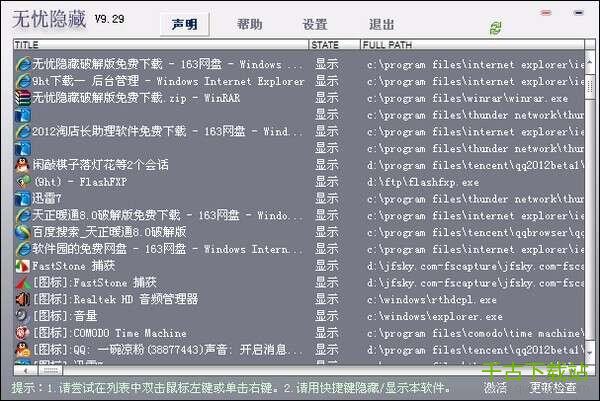Click the Realtek HD 音频管理器 tray icon
This screenshot has width=600, height=401.
(x=22, y=299)
